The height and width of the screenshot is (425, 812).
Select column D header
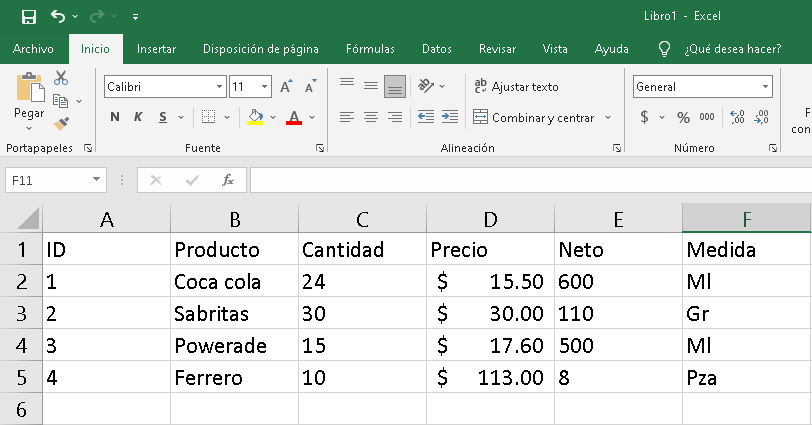point(490,219)
